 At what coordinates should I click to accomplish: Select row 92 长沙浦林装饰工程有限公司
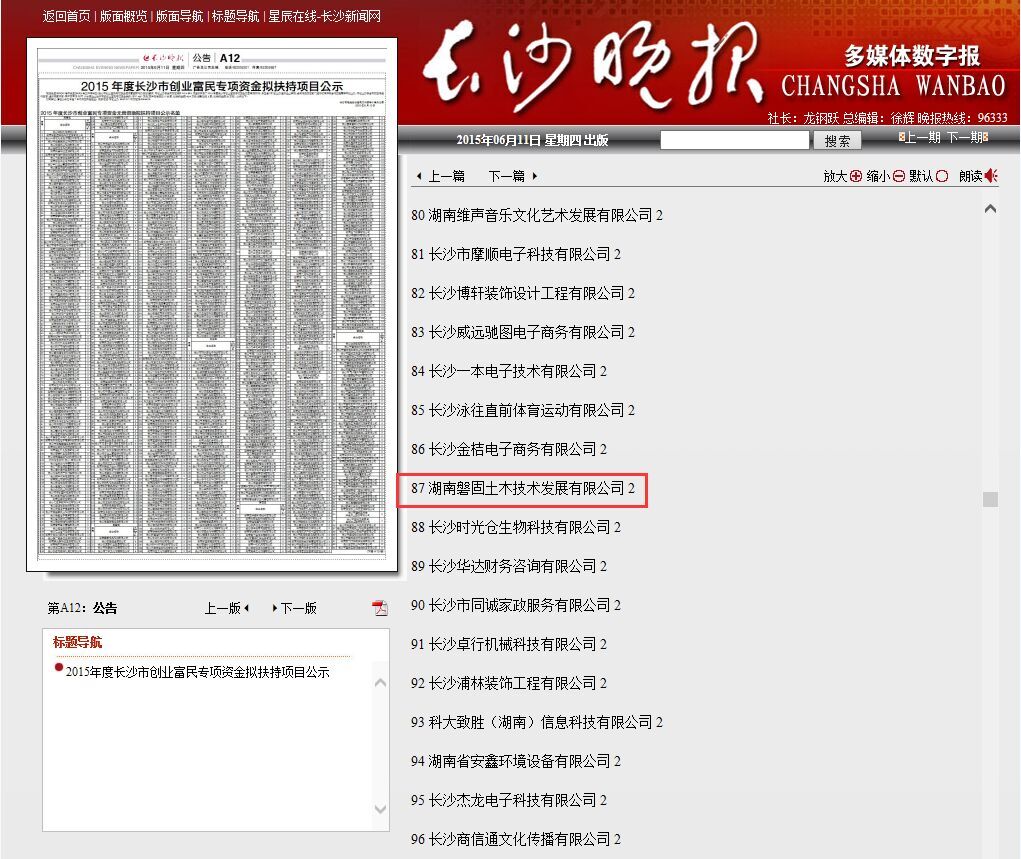click(509, 683)
